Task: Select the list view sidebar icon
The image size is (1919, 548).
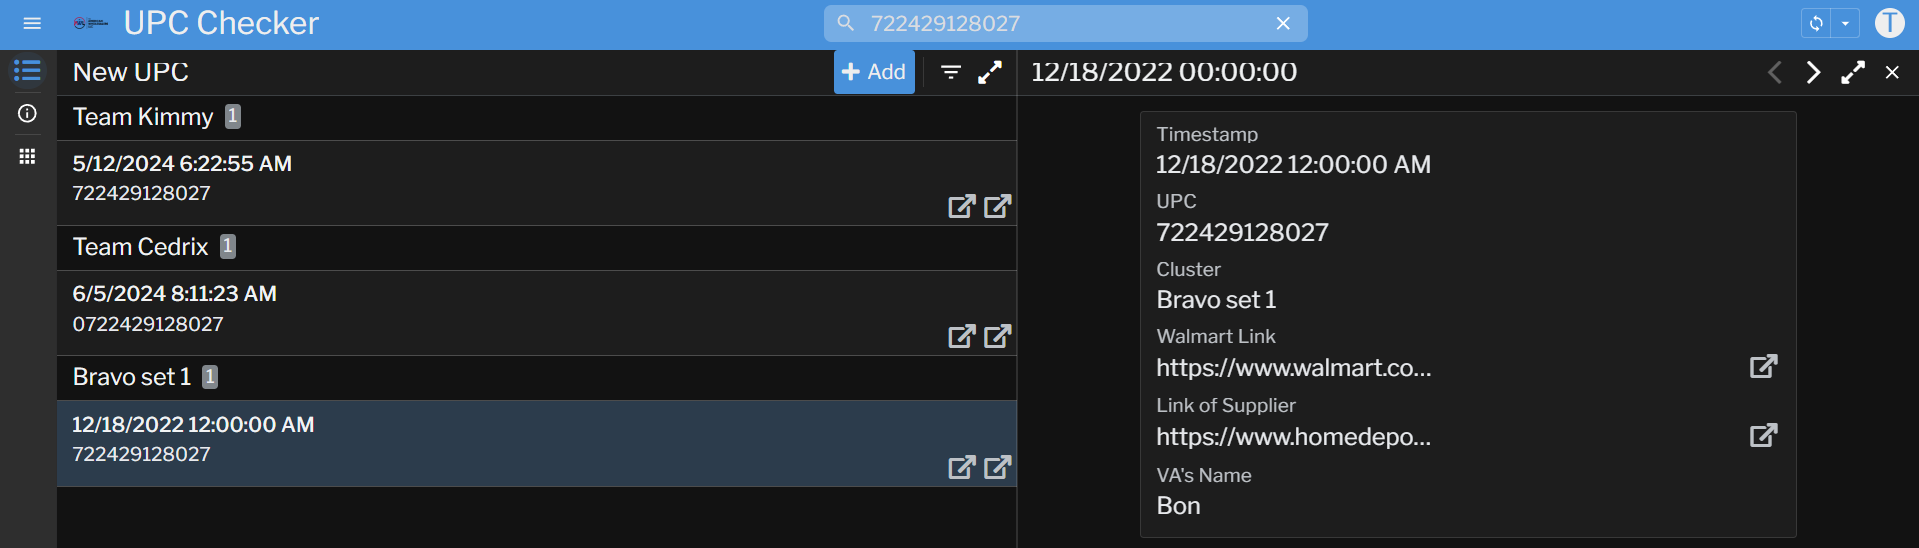Action: 27,71
